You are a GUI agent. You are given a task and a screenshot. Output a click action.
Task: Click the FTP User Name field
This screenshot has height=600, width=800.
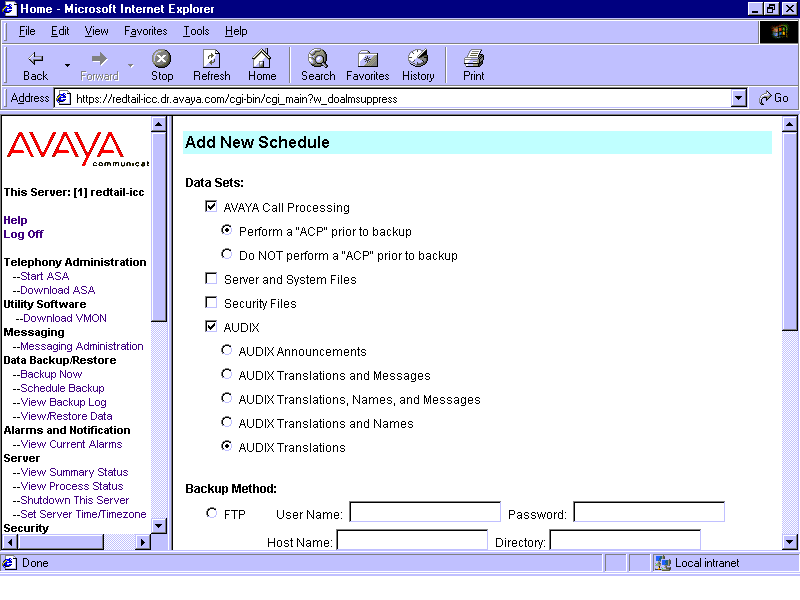point(425,512)
